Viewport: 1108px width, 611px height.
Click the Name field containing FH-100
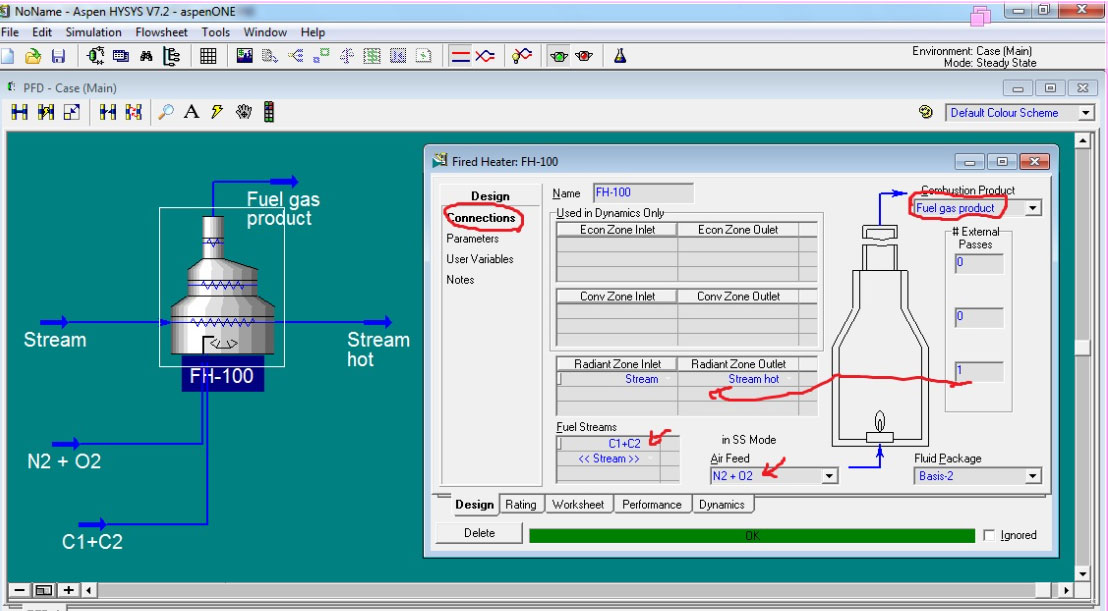click(642, 192)
